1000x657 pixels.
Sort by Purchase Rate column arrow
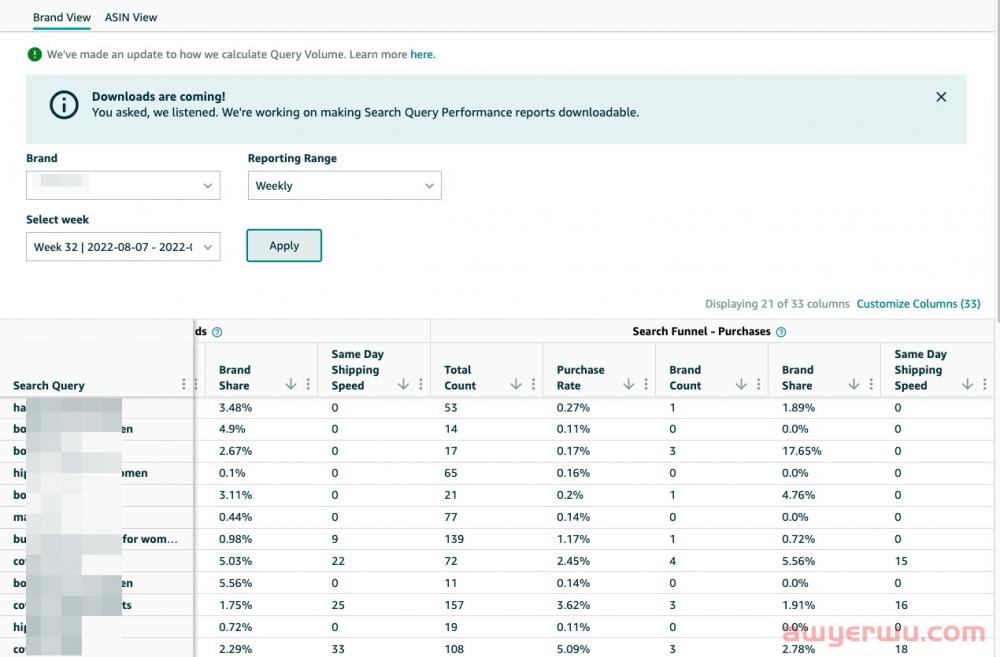coord(629,385)
